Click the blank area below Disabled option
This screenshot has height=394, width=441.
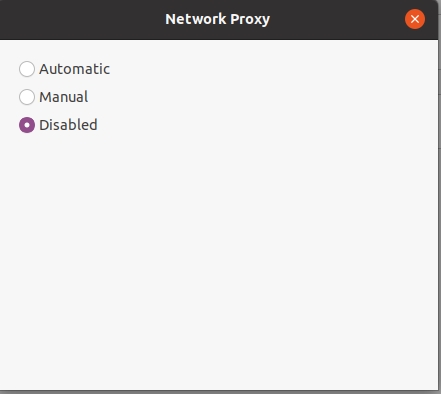click(x=219, y=262)
